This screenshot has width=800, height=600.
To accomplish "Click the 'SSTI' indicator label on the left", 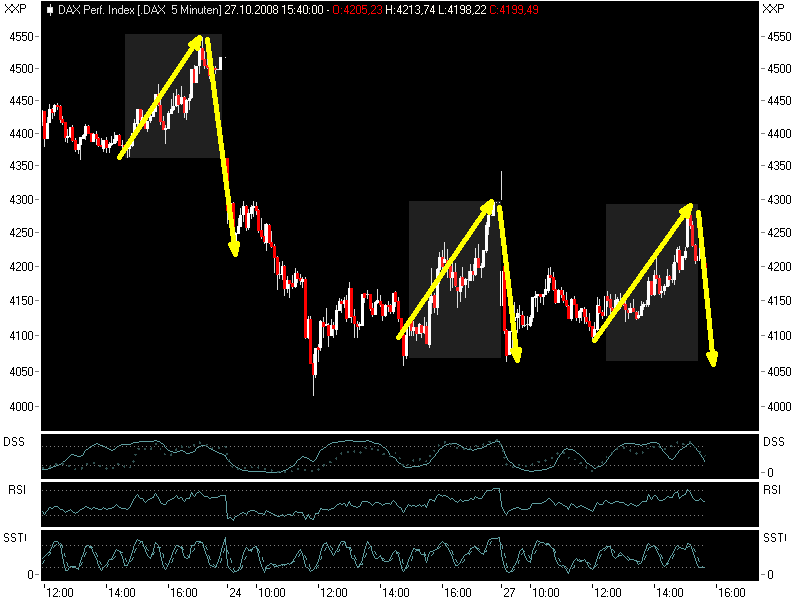I will click(15, 538).
